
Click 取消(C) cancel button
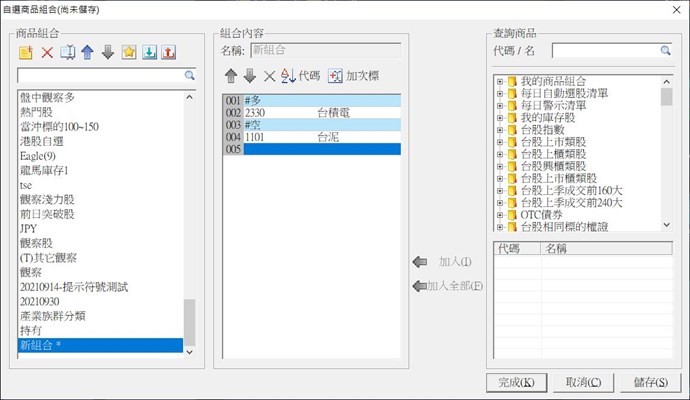click(582, 382)
